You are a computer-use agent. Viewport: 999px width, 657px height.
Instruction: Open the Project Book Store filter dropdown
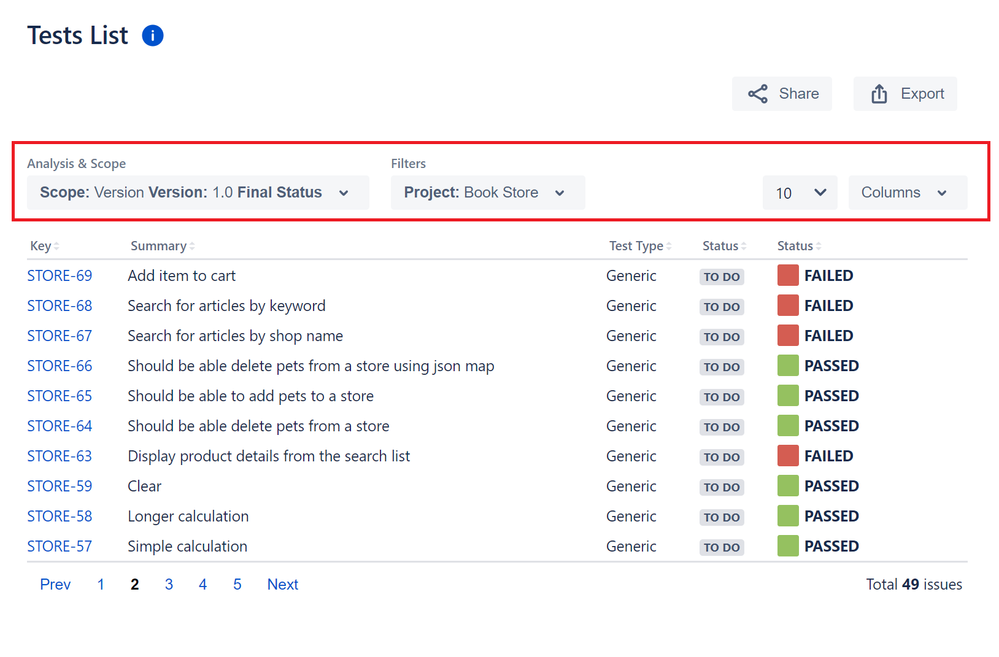click(487, 192)
